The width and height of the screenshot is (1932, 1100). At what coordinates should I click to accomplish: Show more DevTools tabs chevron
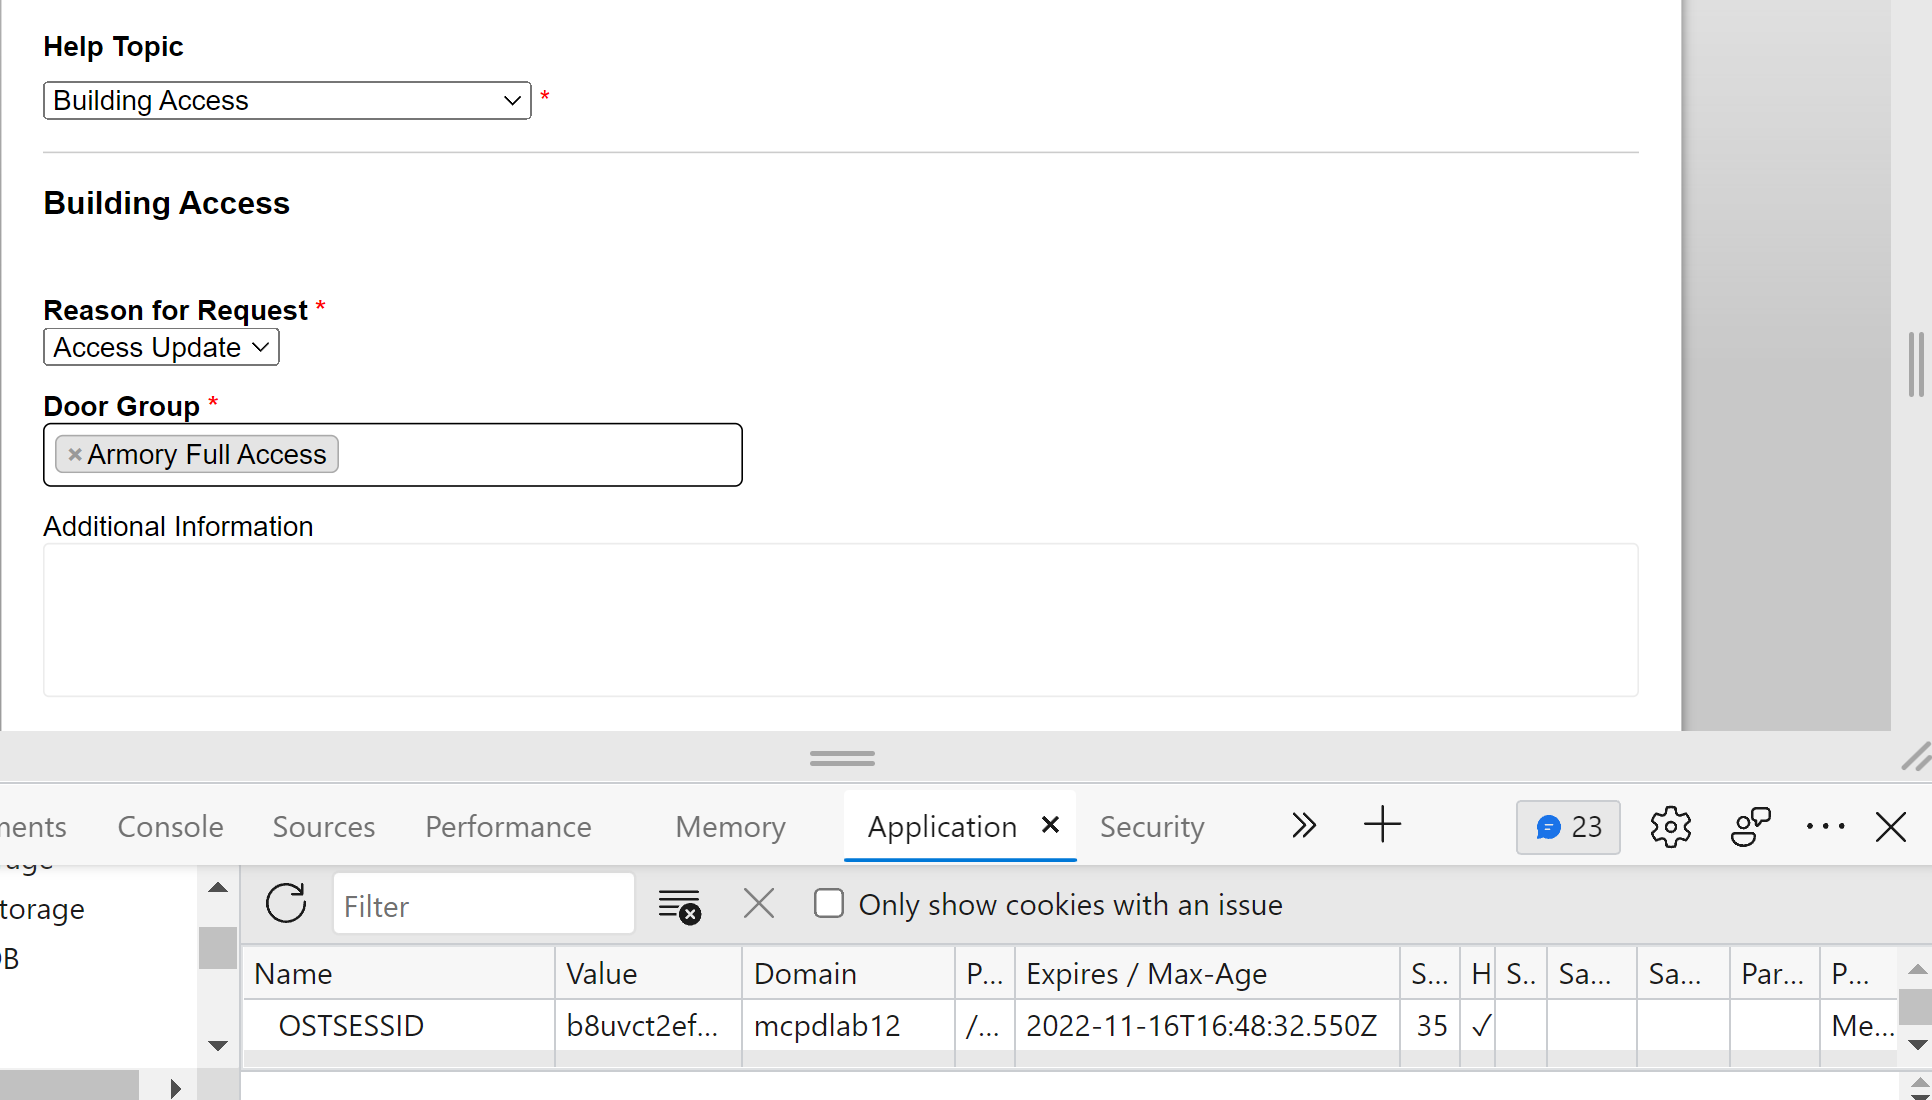point(1303,826)
